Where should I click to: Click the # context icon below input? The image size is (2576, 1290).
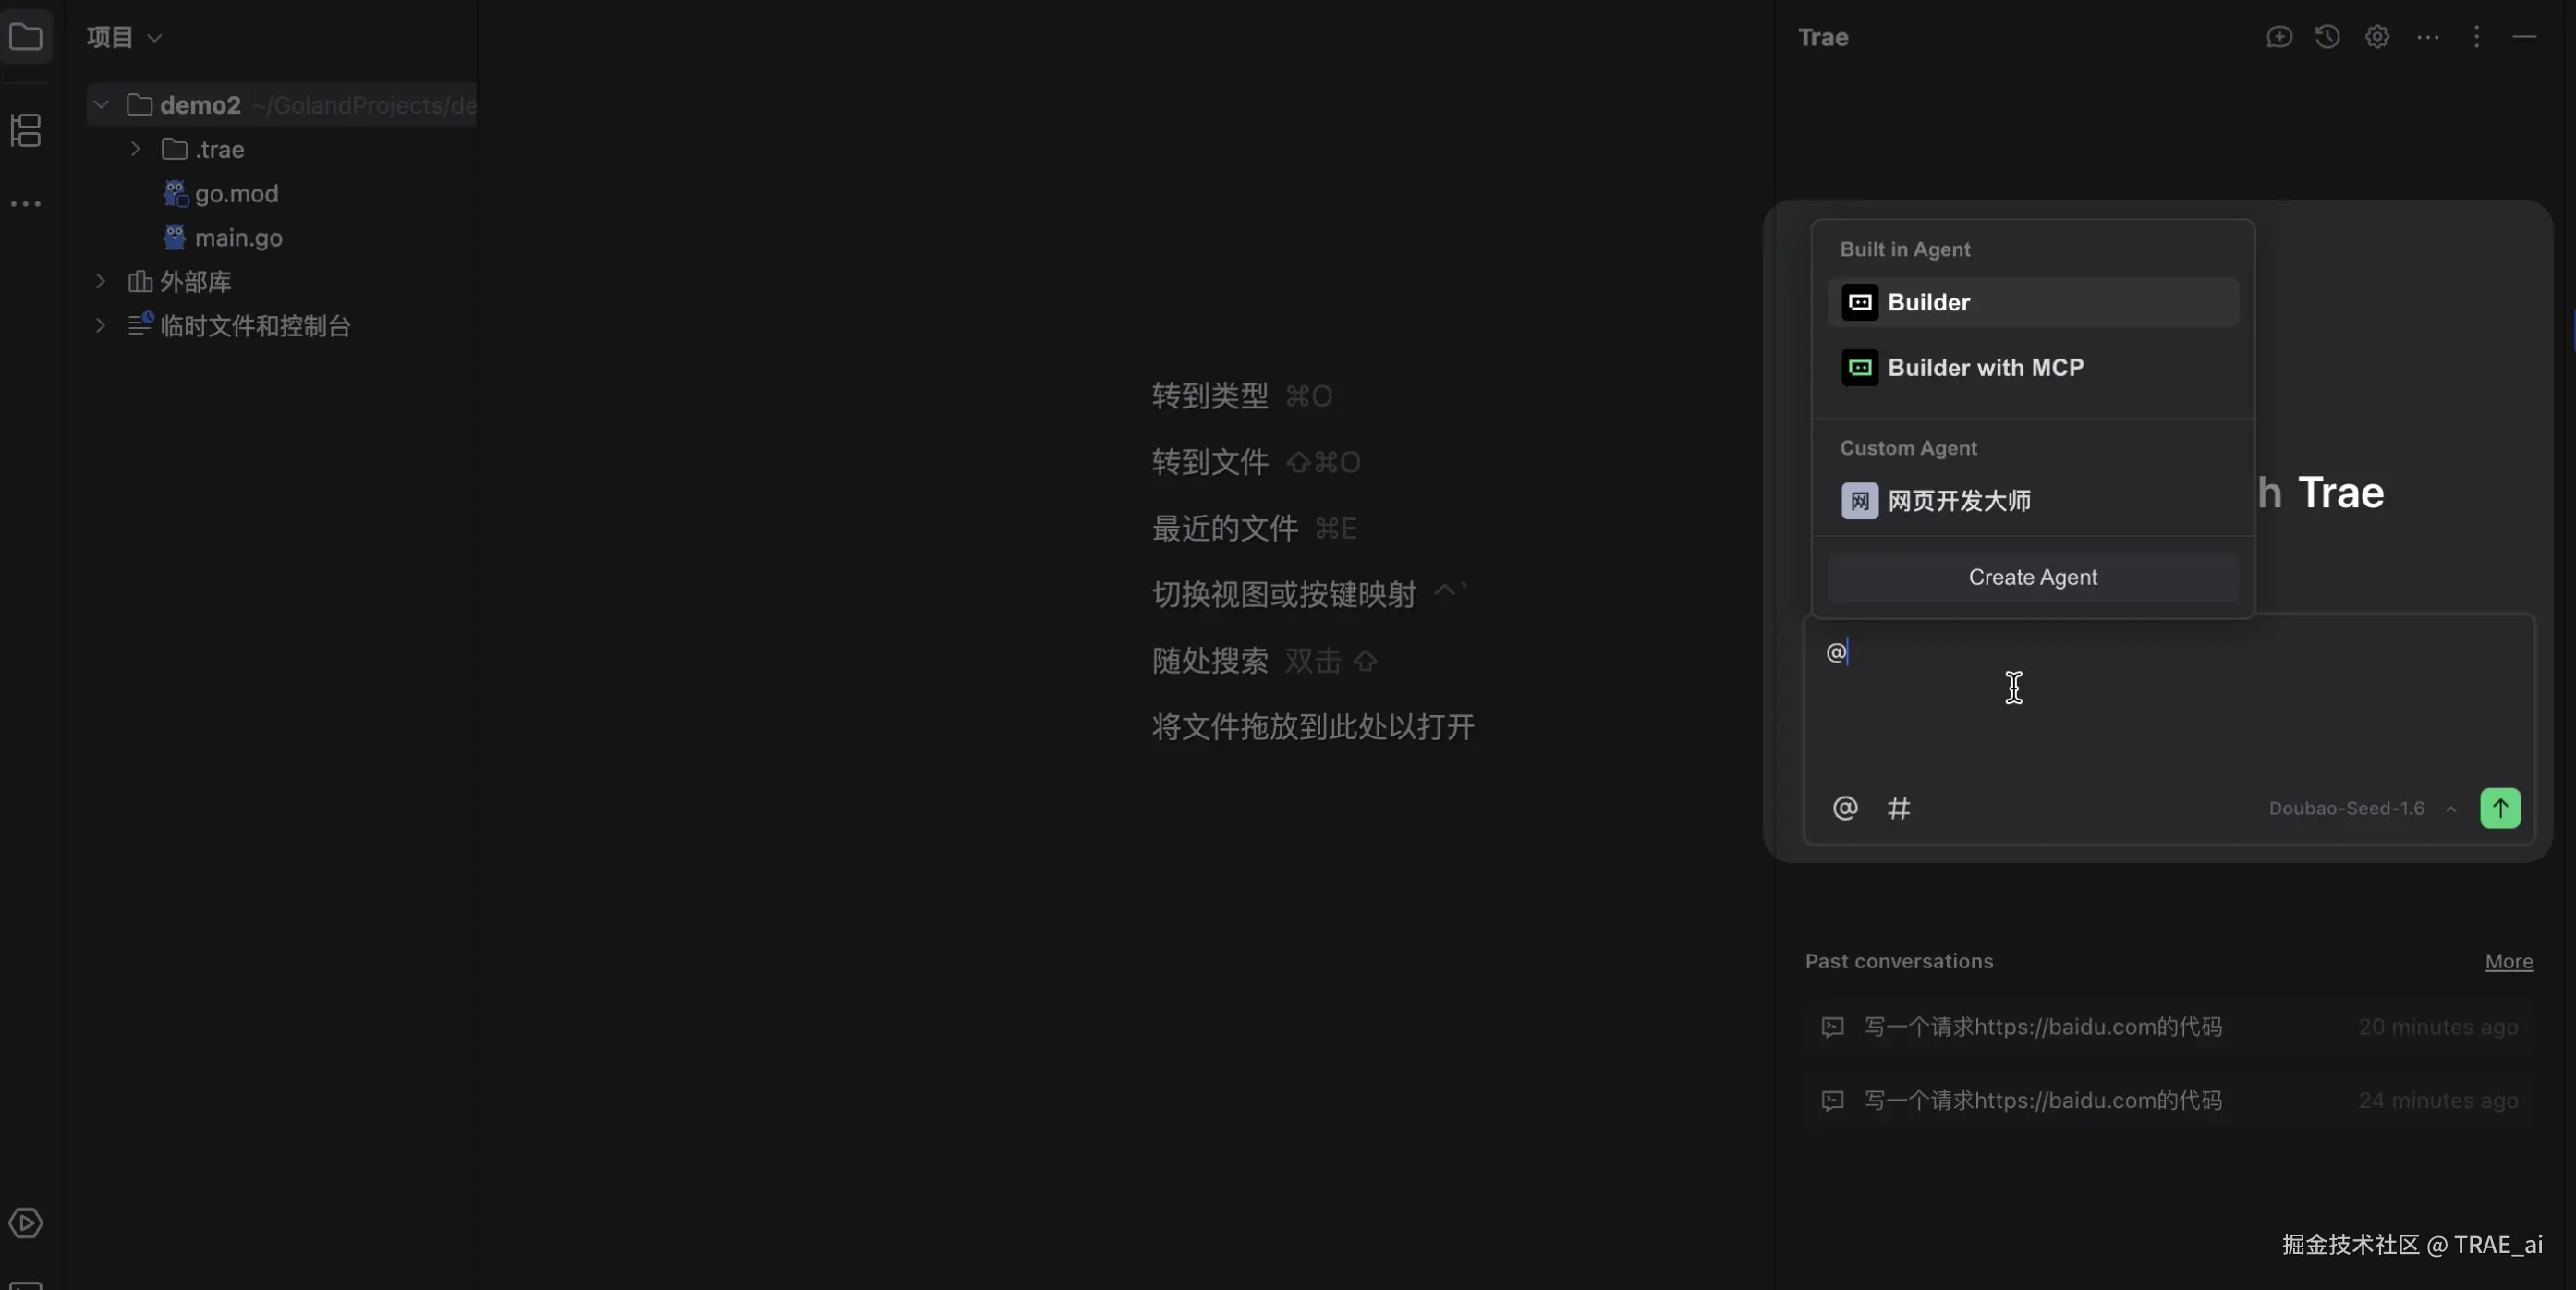[x=1898, y=808]
